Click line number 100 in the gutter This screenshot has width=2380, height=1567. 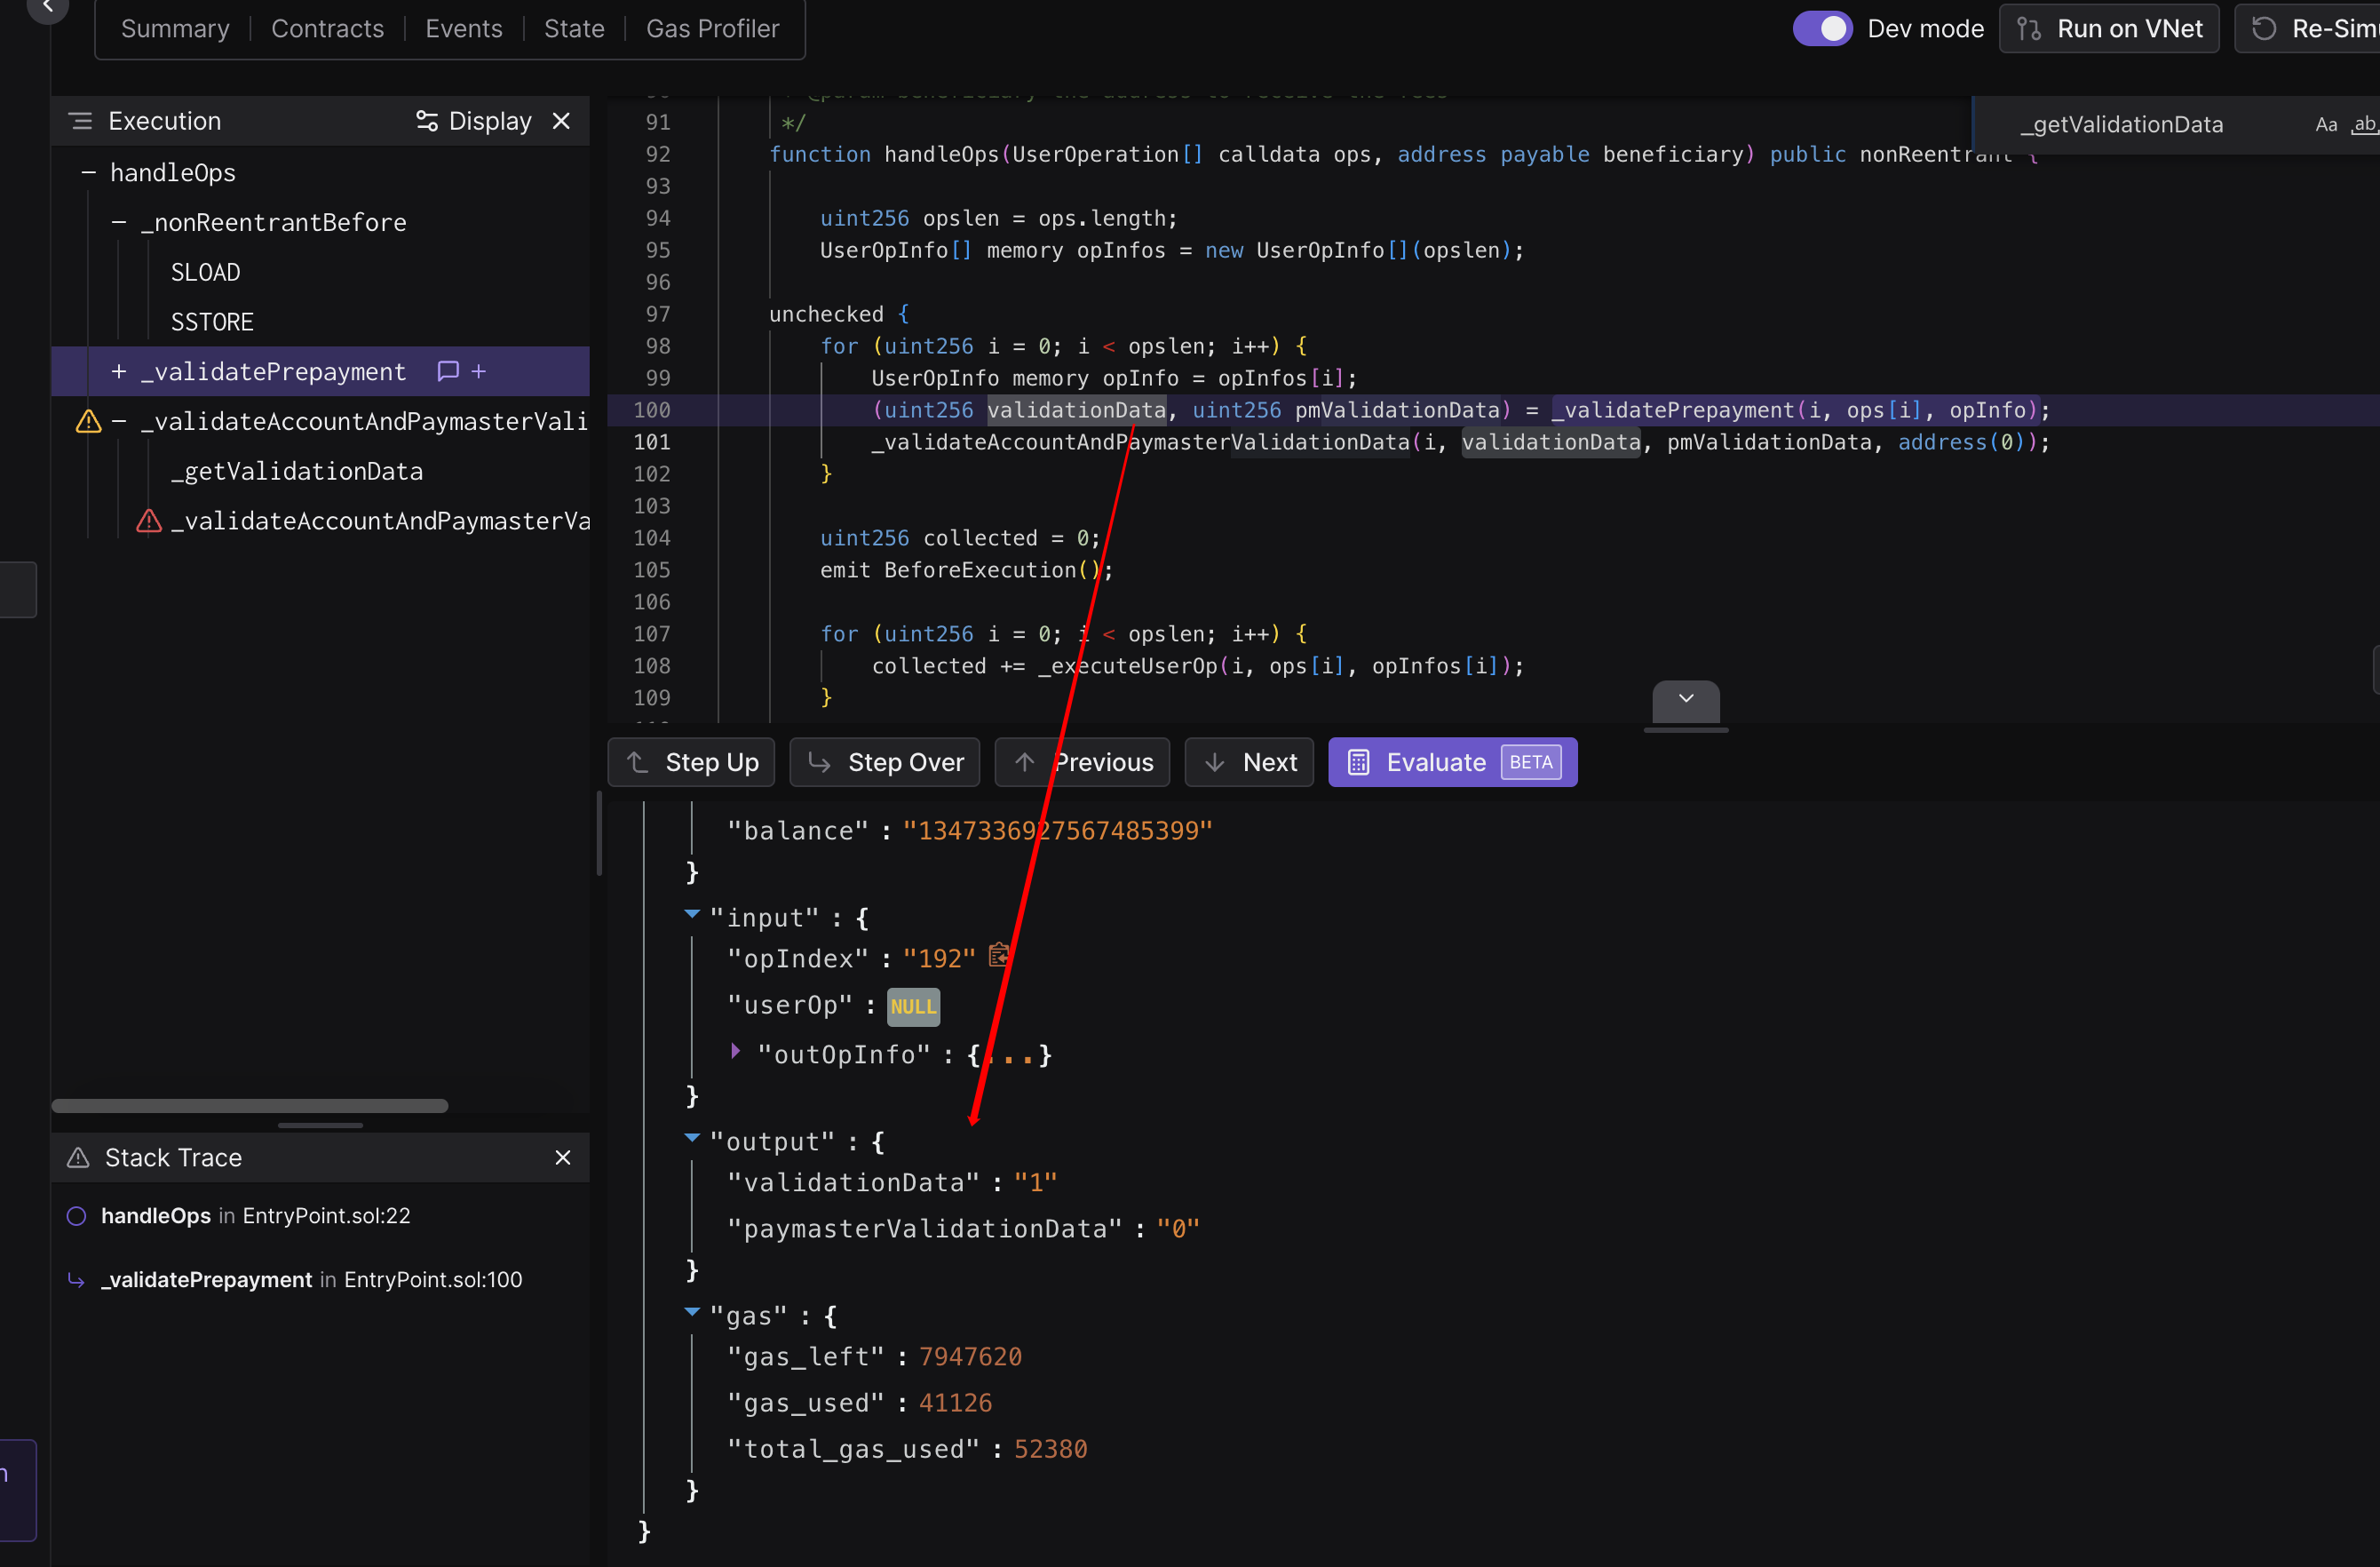(652, 410)
